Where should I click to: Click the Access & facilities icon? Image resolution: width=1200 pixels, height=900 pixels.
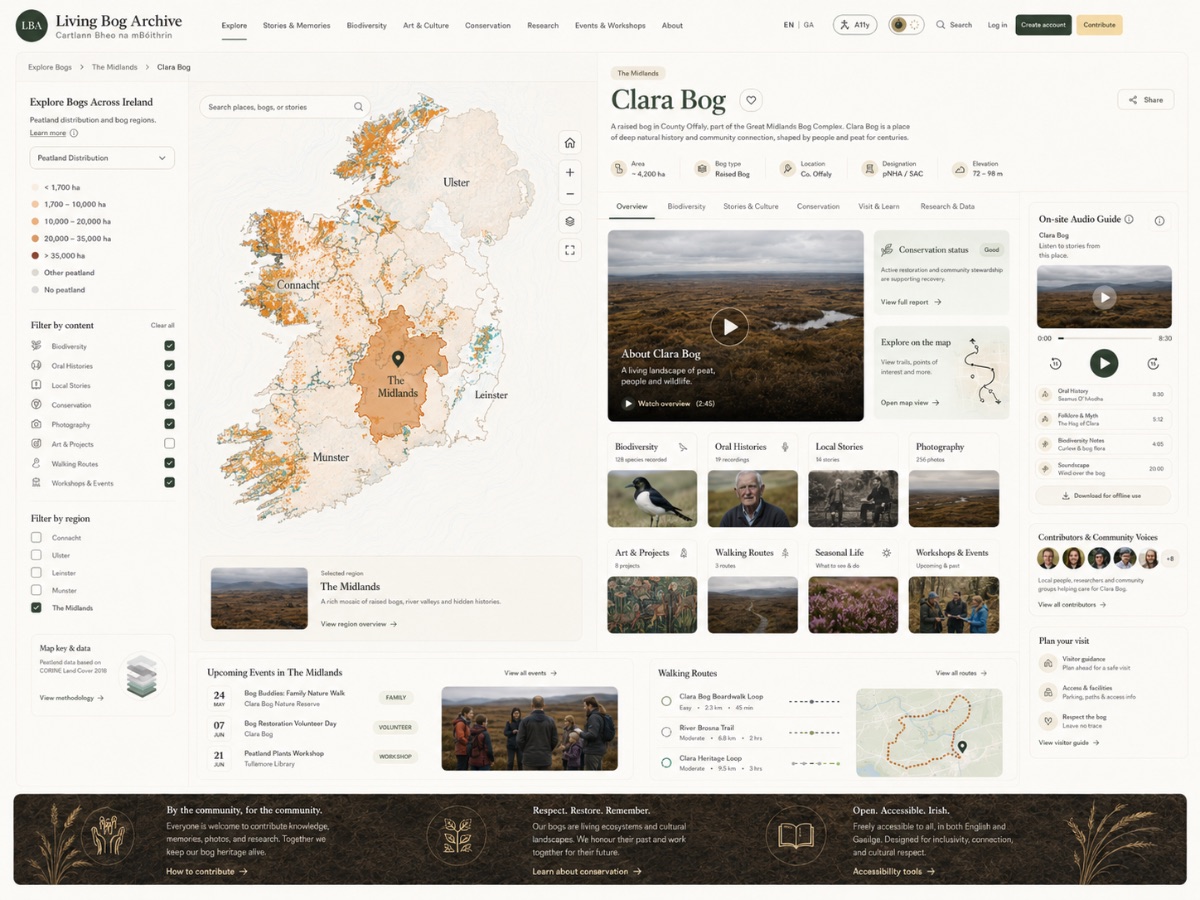tap(1048, 692)
